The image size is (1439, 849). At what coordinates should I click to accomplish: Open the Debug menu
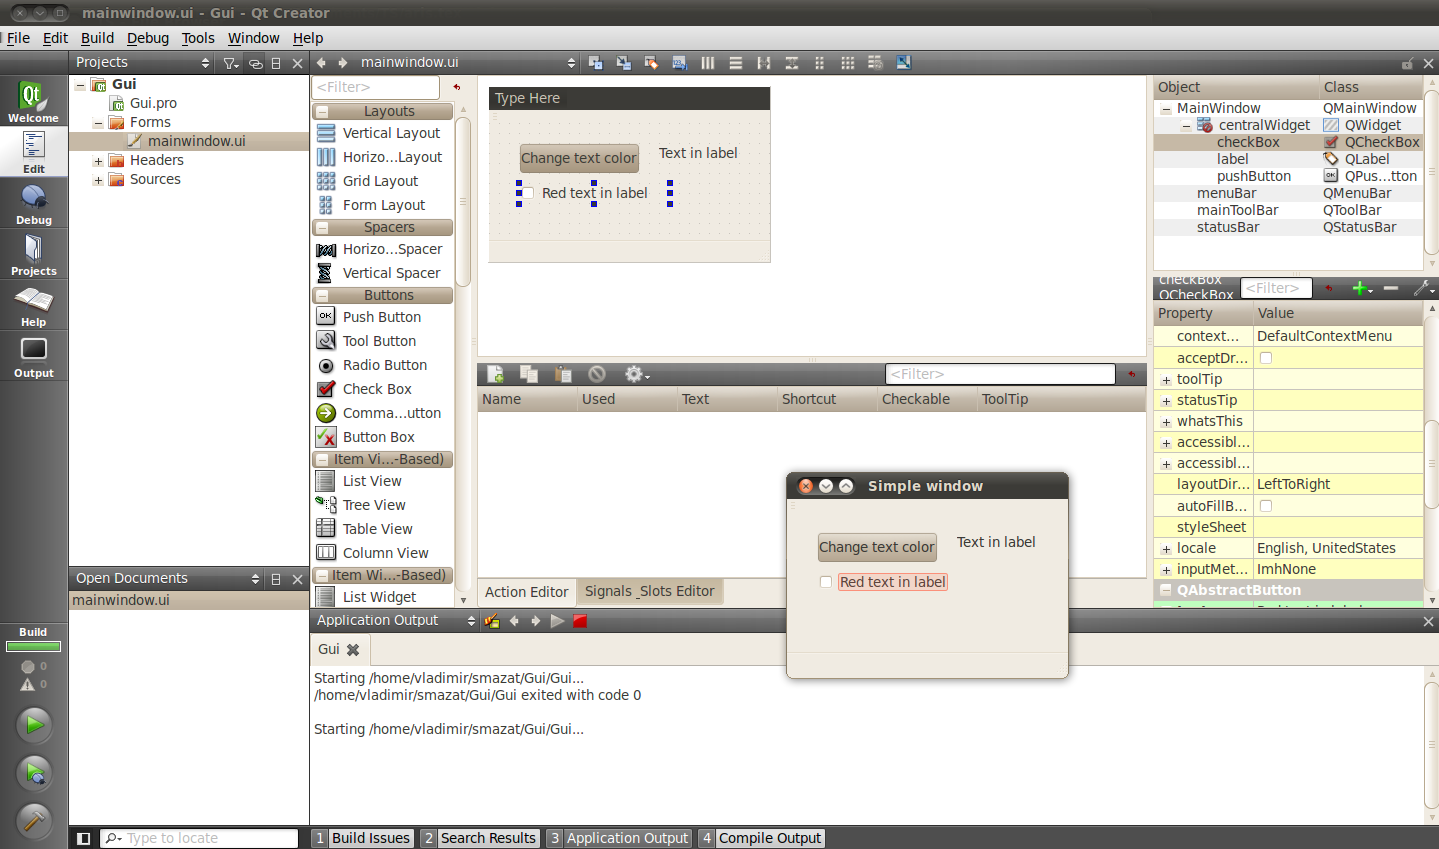click(x=148, y=38)
